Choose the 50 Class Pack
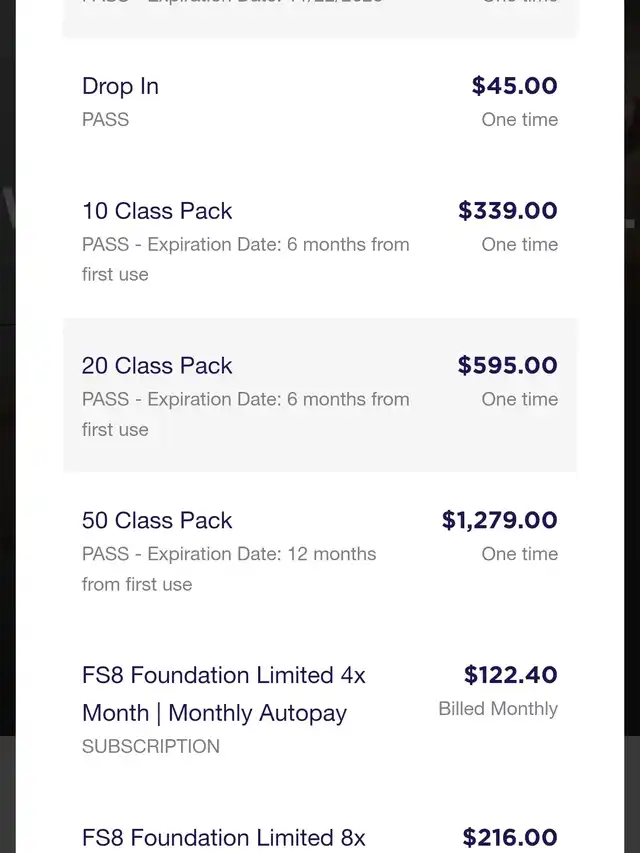Viewport: 640px width, 853px height. pyautogui.click(x=157, y=521)
